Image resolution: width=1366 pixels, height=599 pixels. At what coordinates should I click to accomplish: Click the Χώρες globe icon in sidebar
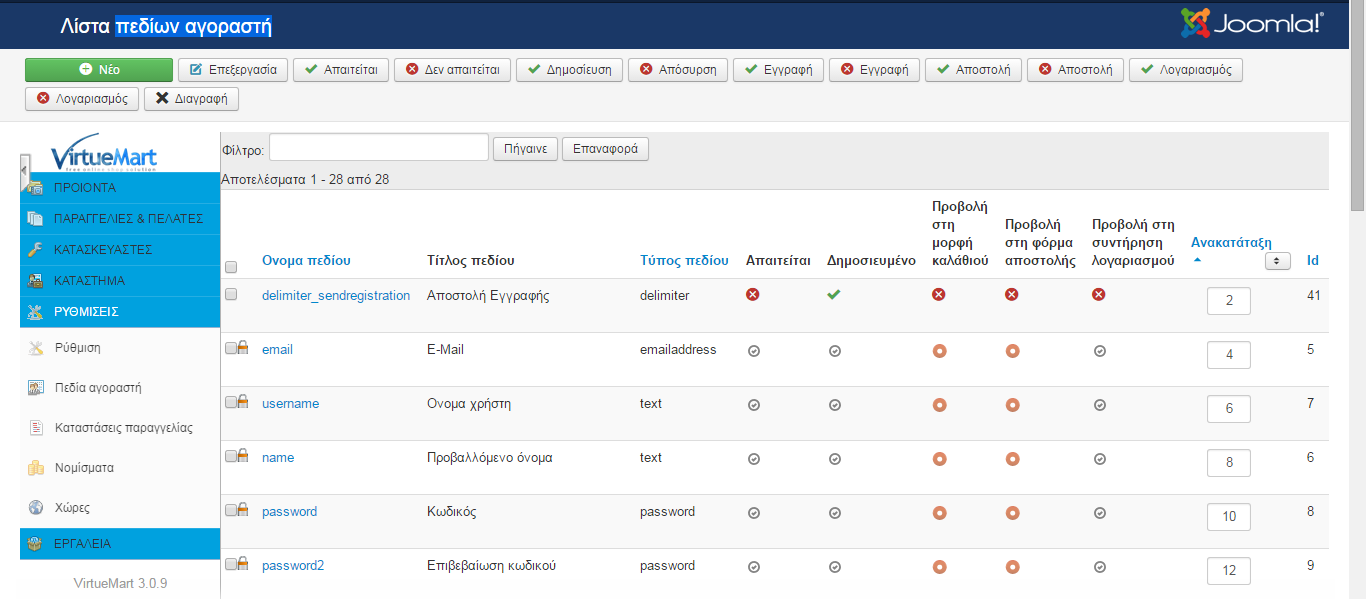tap(36, 508)
